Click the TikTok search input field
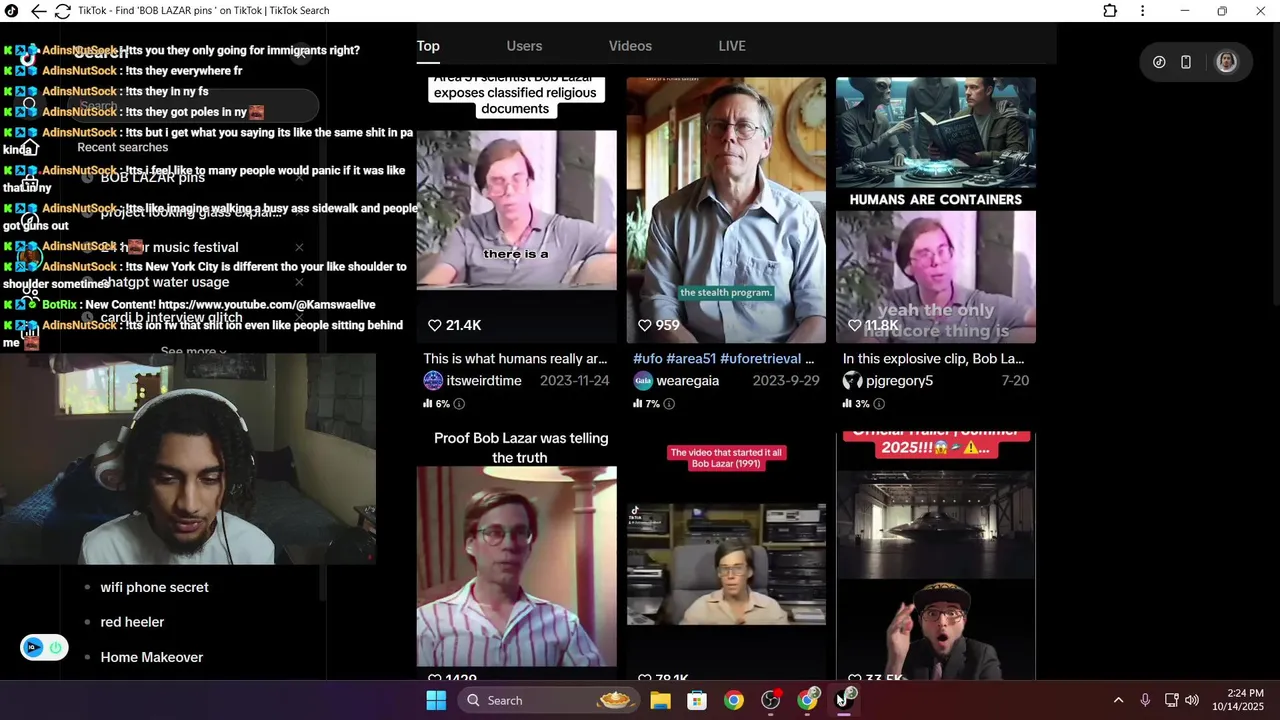Screen dimensions: 1280x720 tap(192, 105)
